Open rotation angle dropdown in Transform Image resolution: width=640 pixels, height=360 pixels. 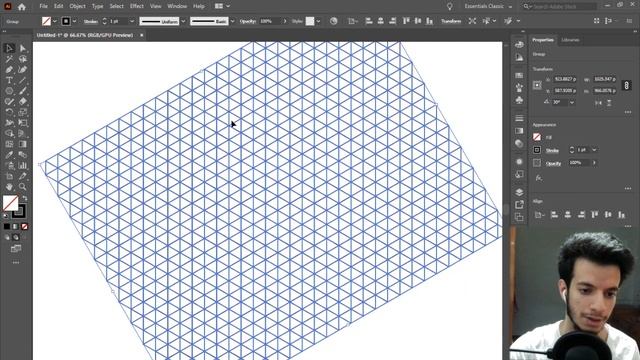pos(572,102)
